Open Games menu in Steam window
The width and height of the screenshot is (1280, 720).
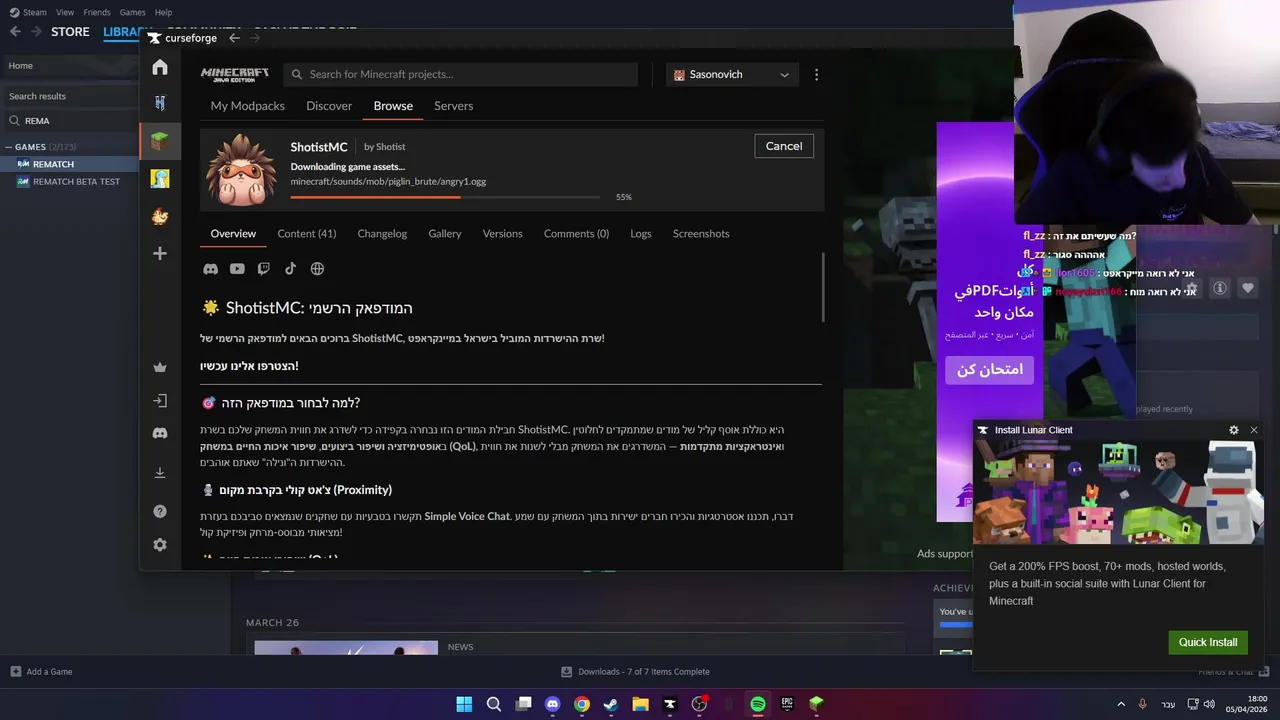tap(132, 12)
